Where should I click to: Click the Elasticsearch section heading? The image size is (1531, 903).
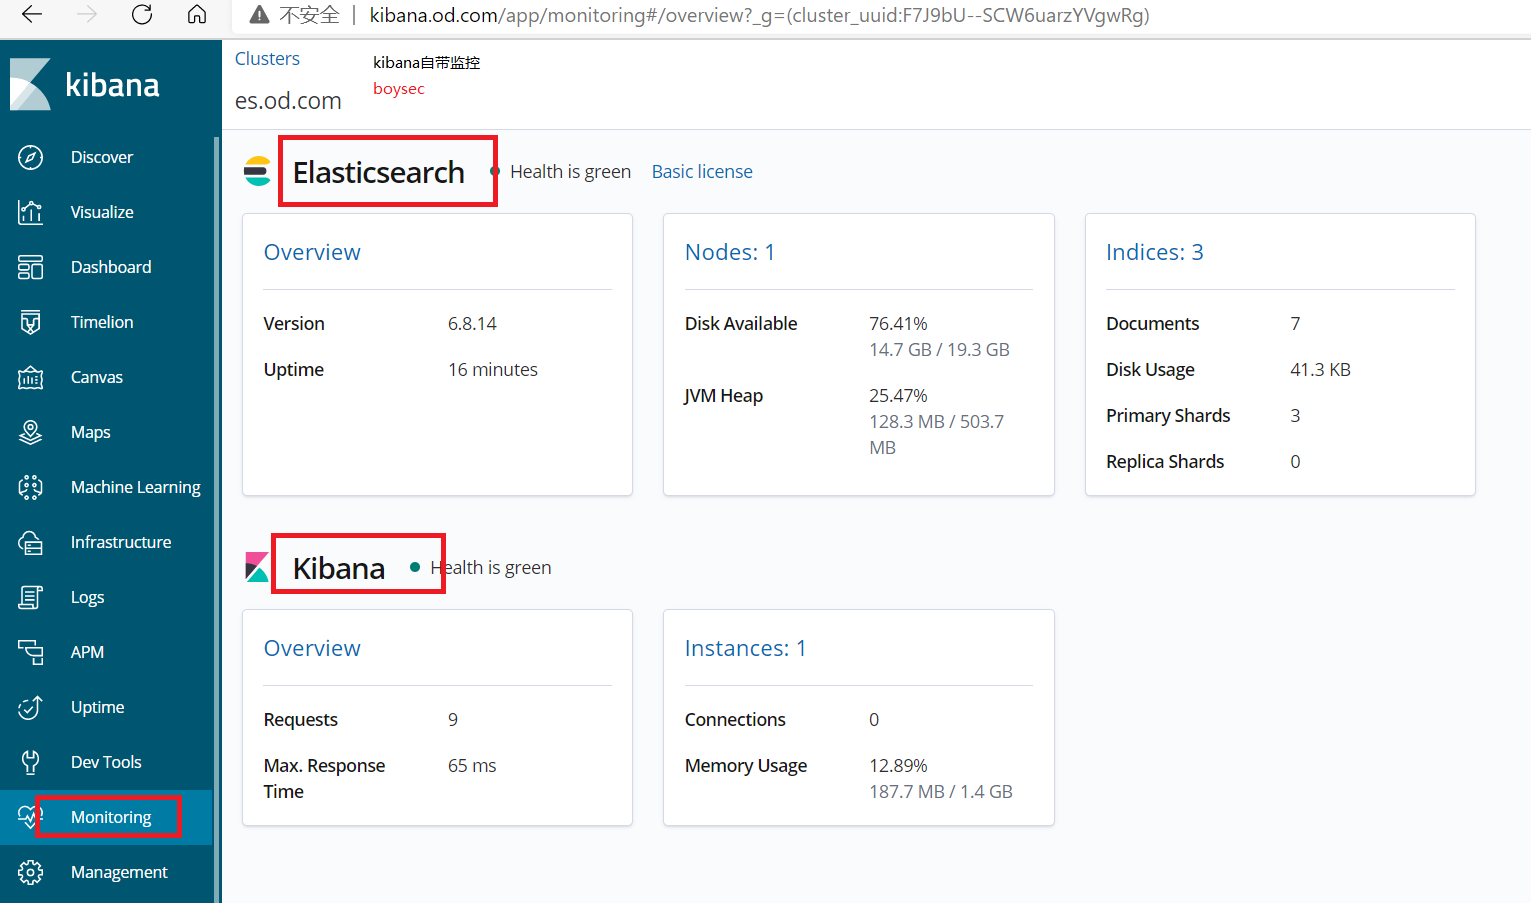tap(379, 172)
